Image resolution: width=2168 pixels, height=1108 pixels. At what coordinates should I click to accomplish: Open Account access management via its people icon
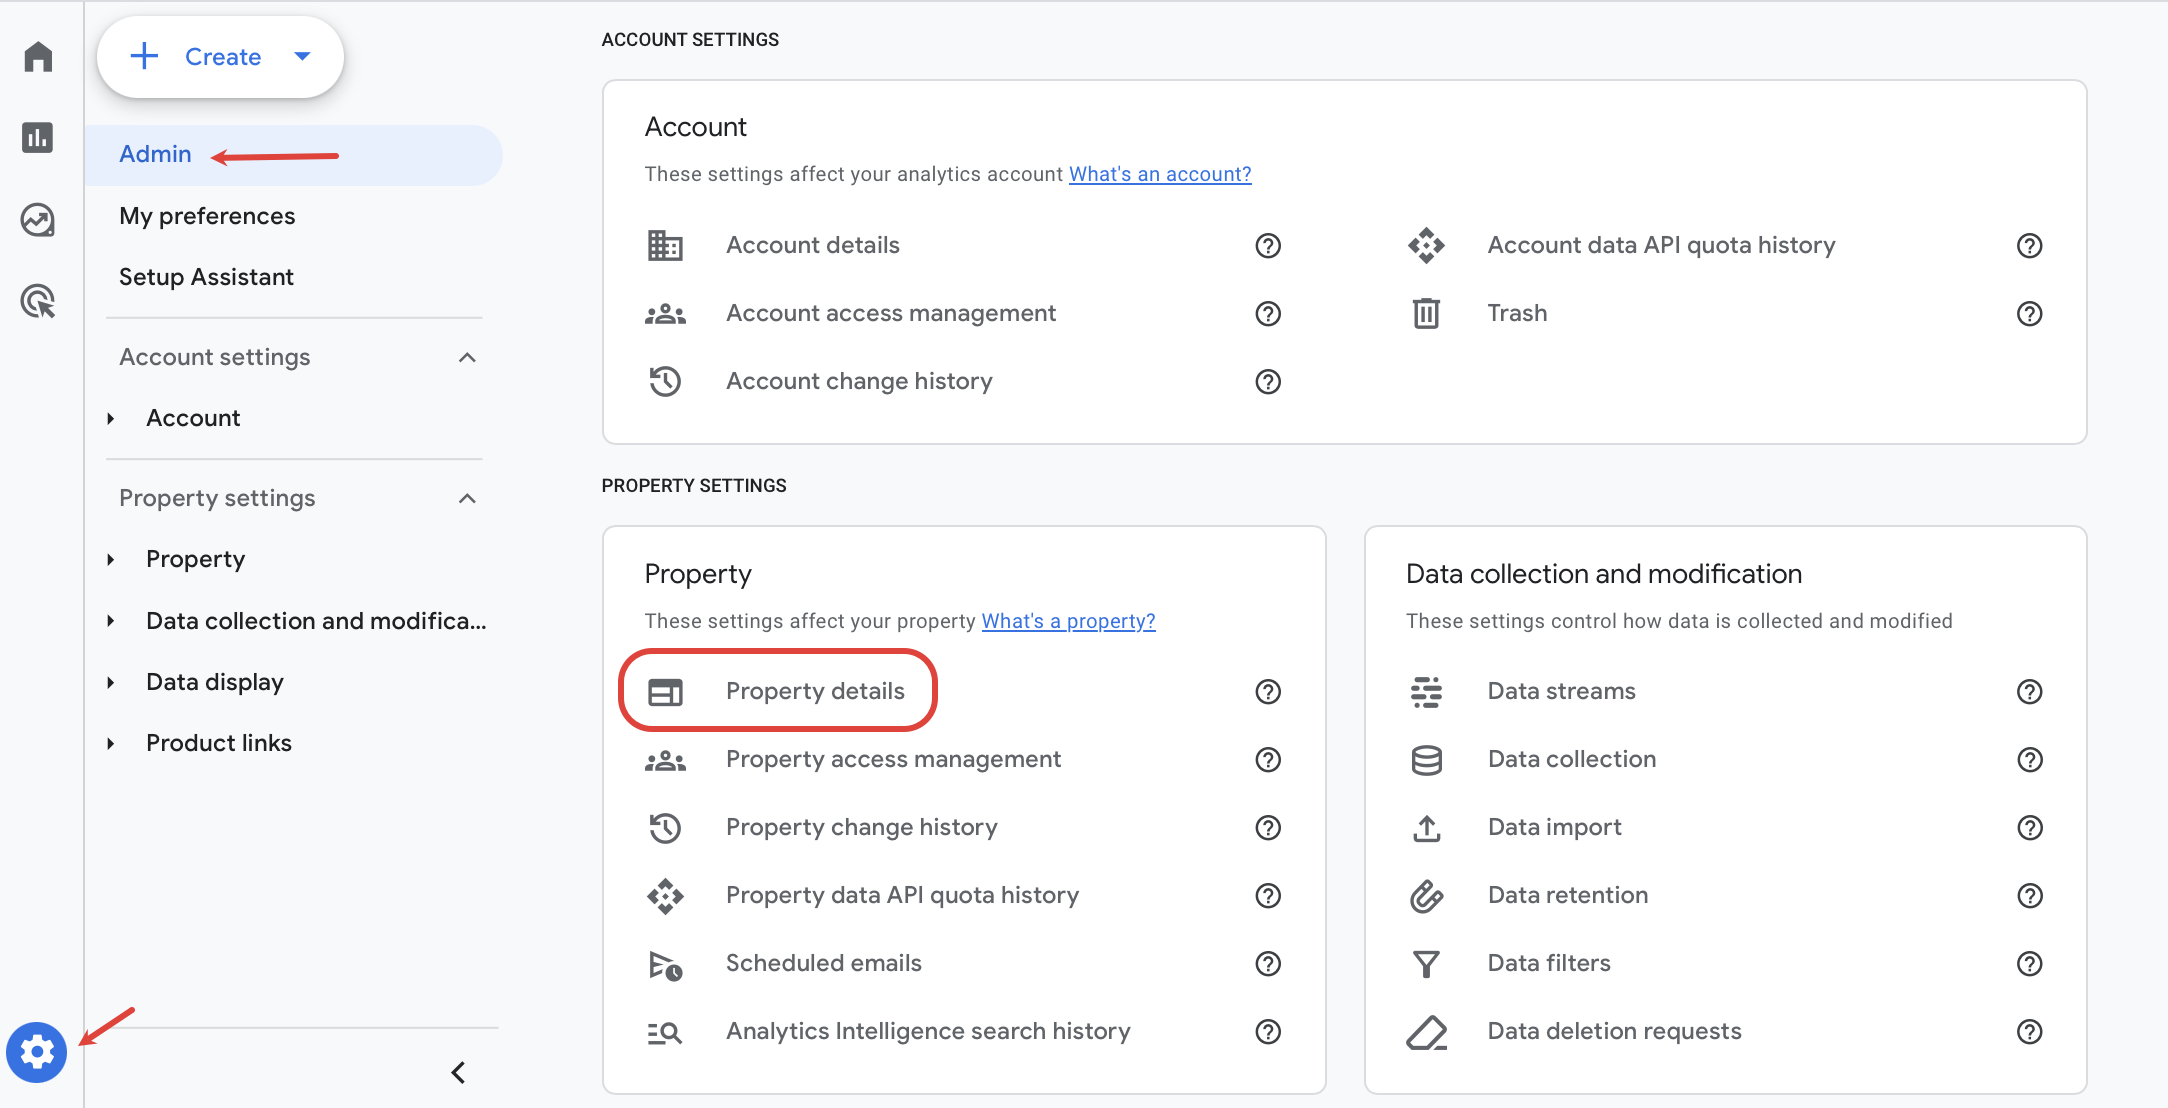tap(666, 313)
